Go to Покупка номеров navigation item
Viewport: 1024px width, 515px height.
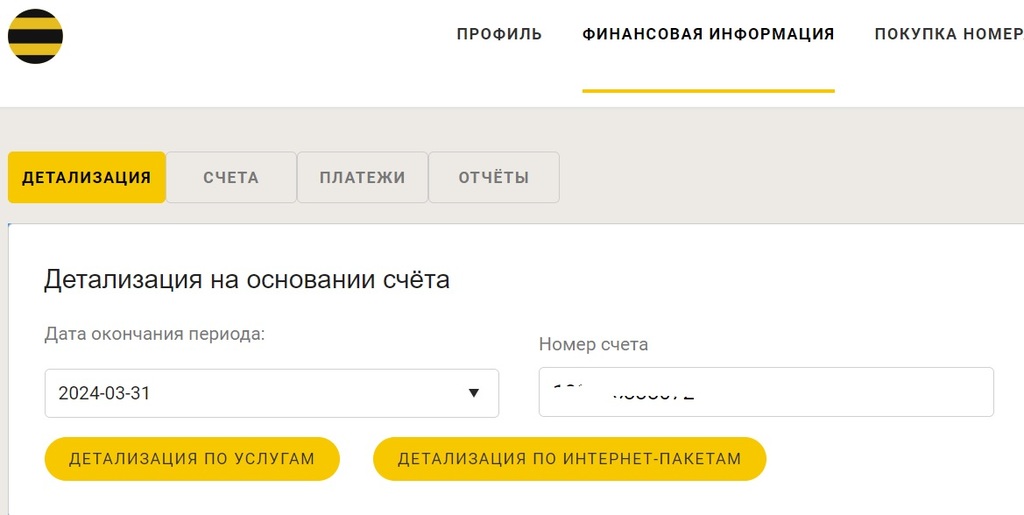pyautogui.click(x=948, y=34)
